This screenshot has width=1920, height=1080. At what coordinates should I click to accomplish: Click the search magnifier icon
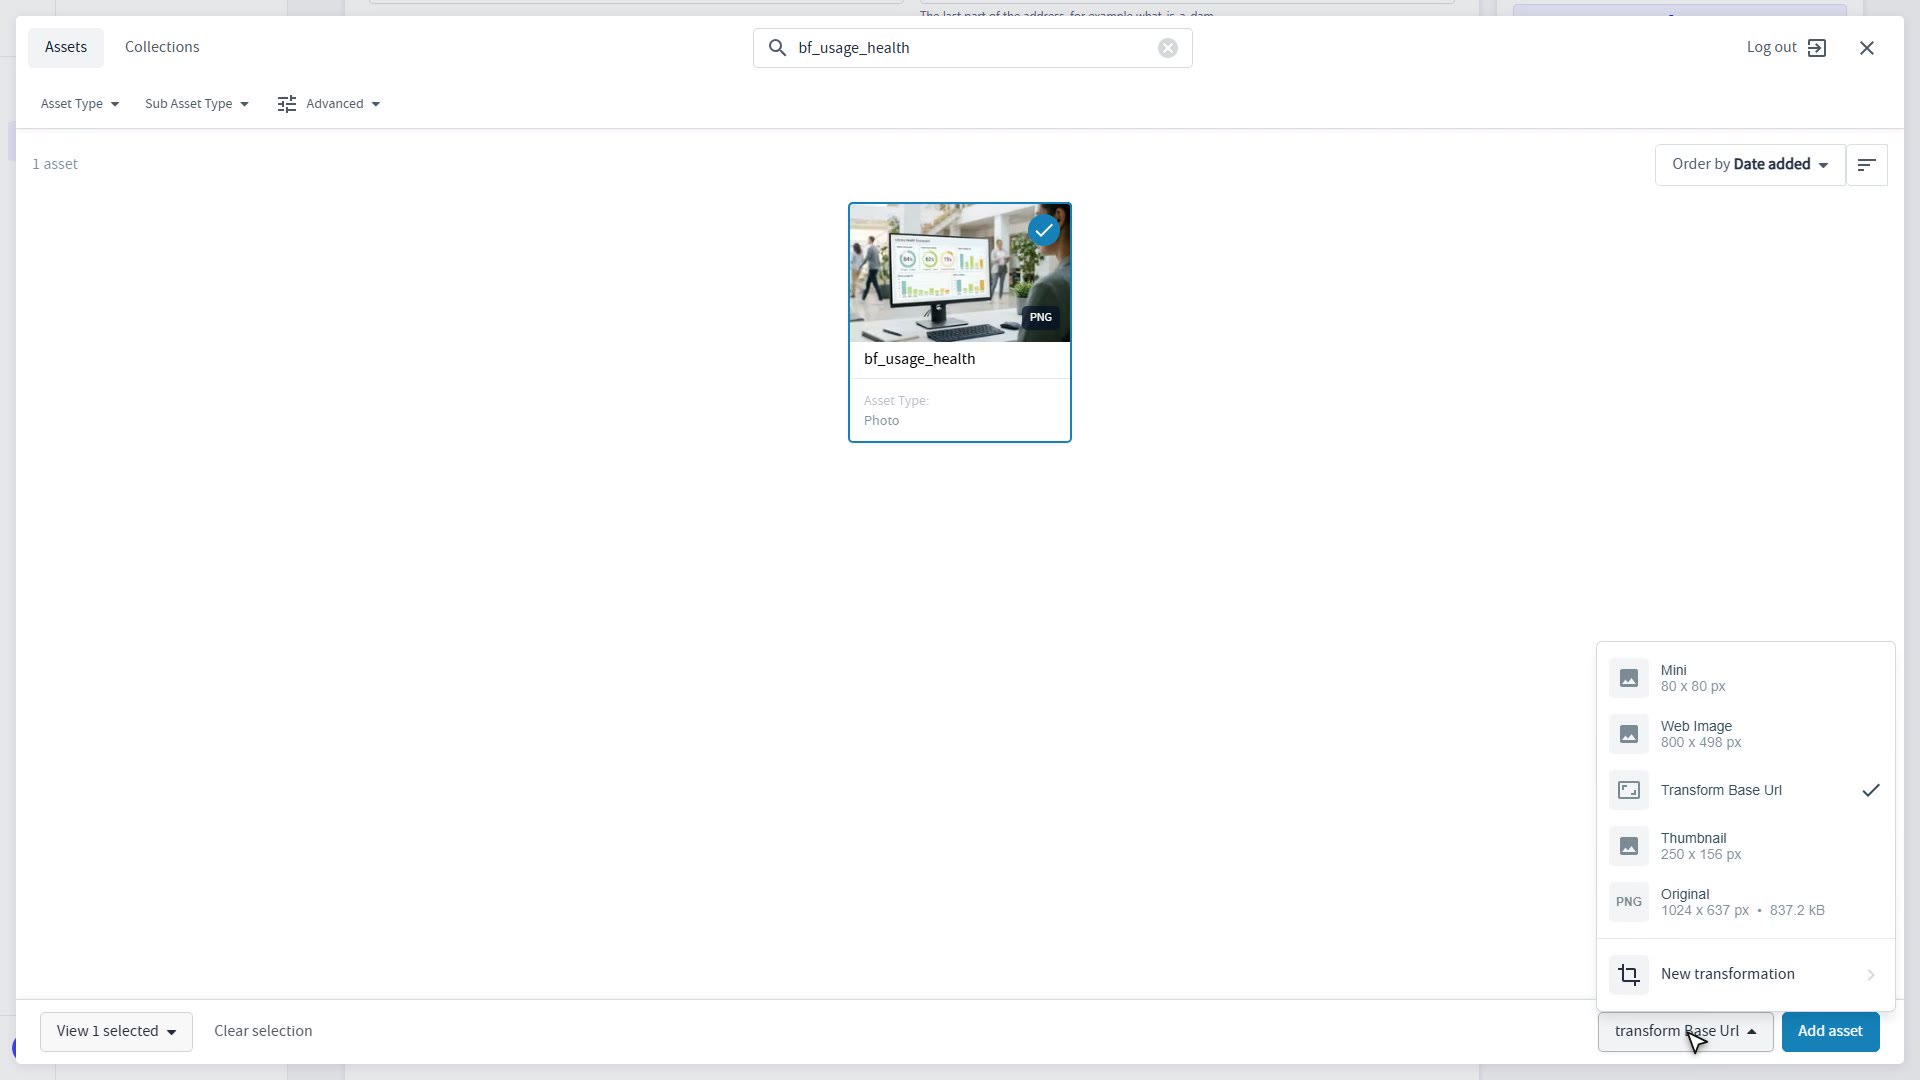pyautogui.click(x=777, y=48)
